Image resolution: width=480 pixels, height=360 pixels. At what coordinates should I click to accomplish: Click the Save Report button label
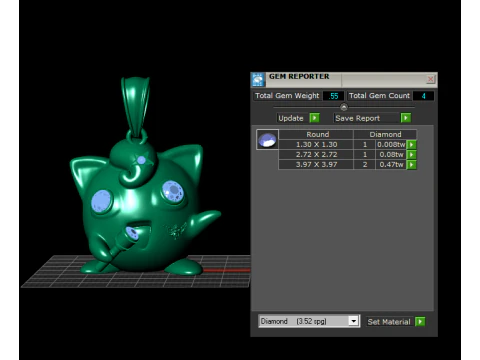tap(357, 118)
